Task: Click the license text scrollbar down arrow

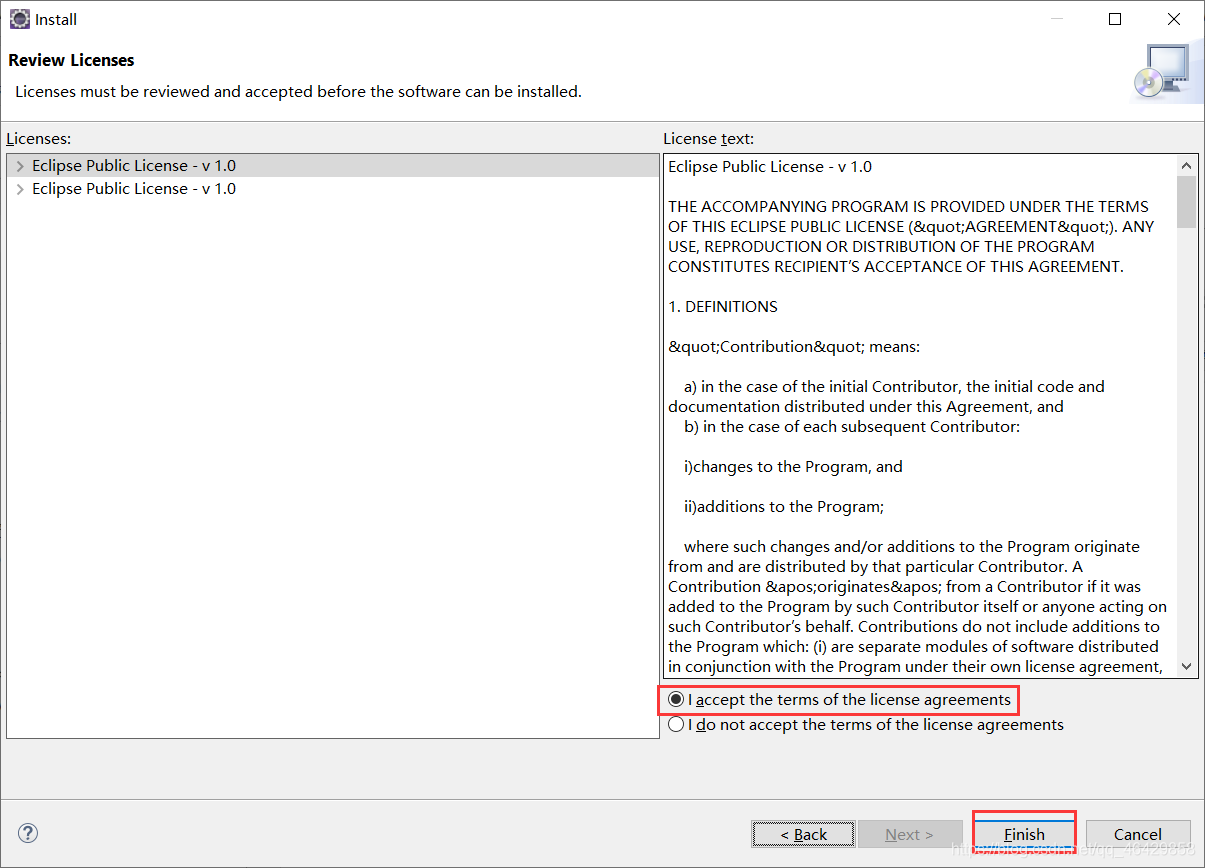Action: [x=1187, y=666]
